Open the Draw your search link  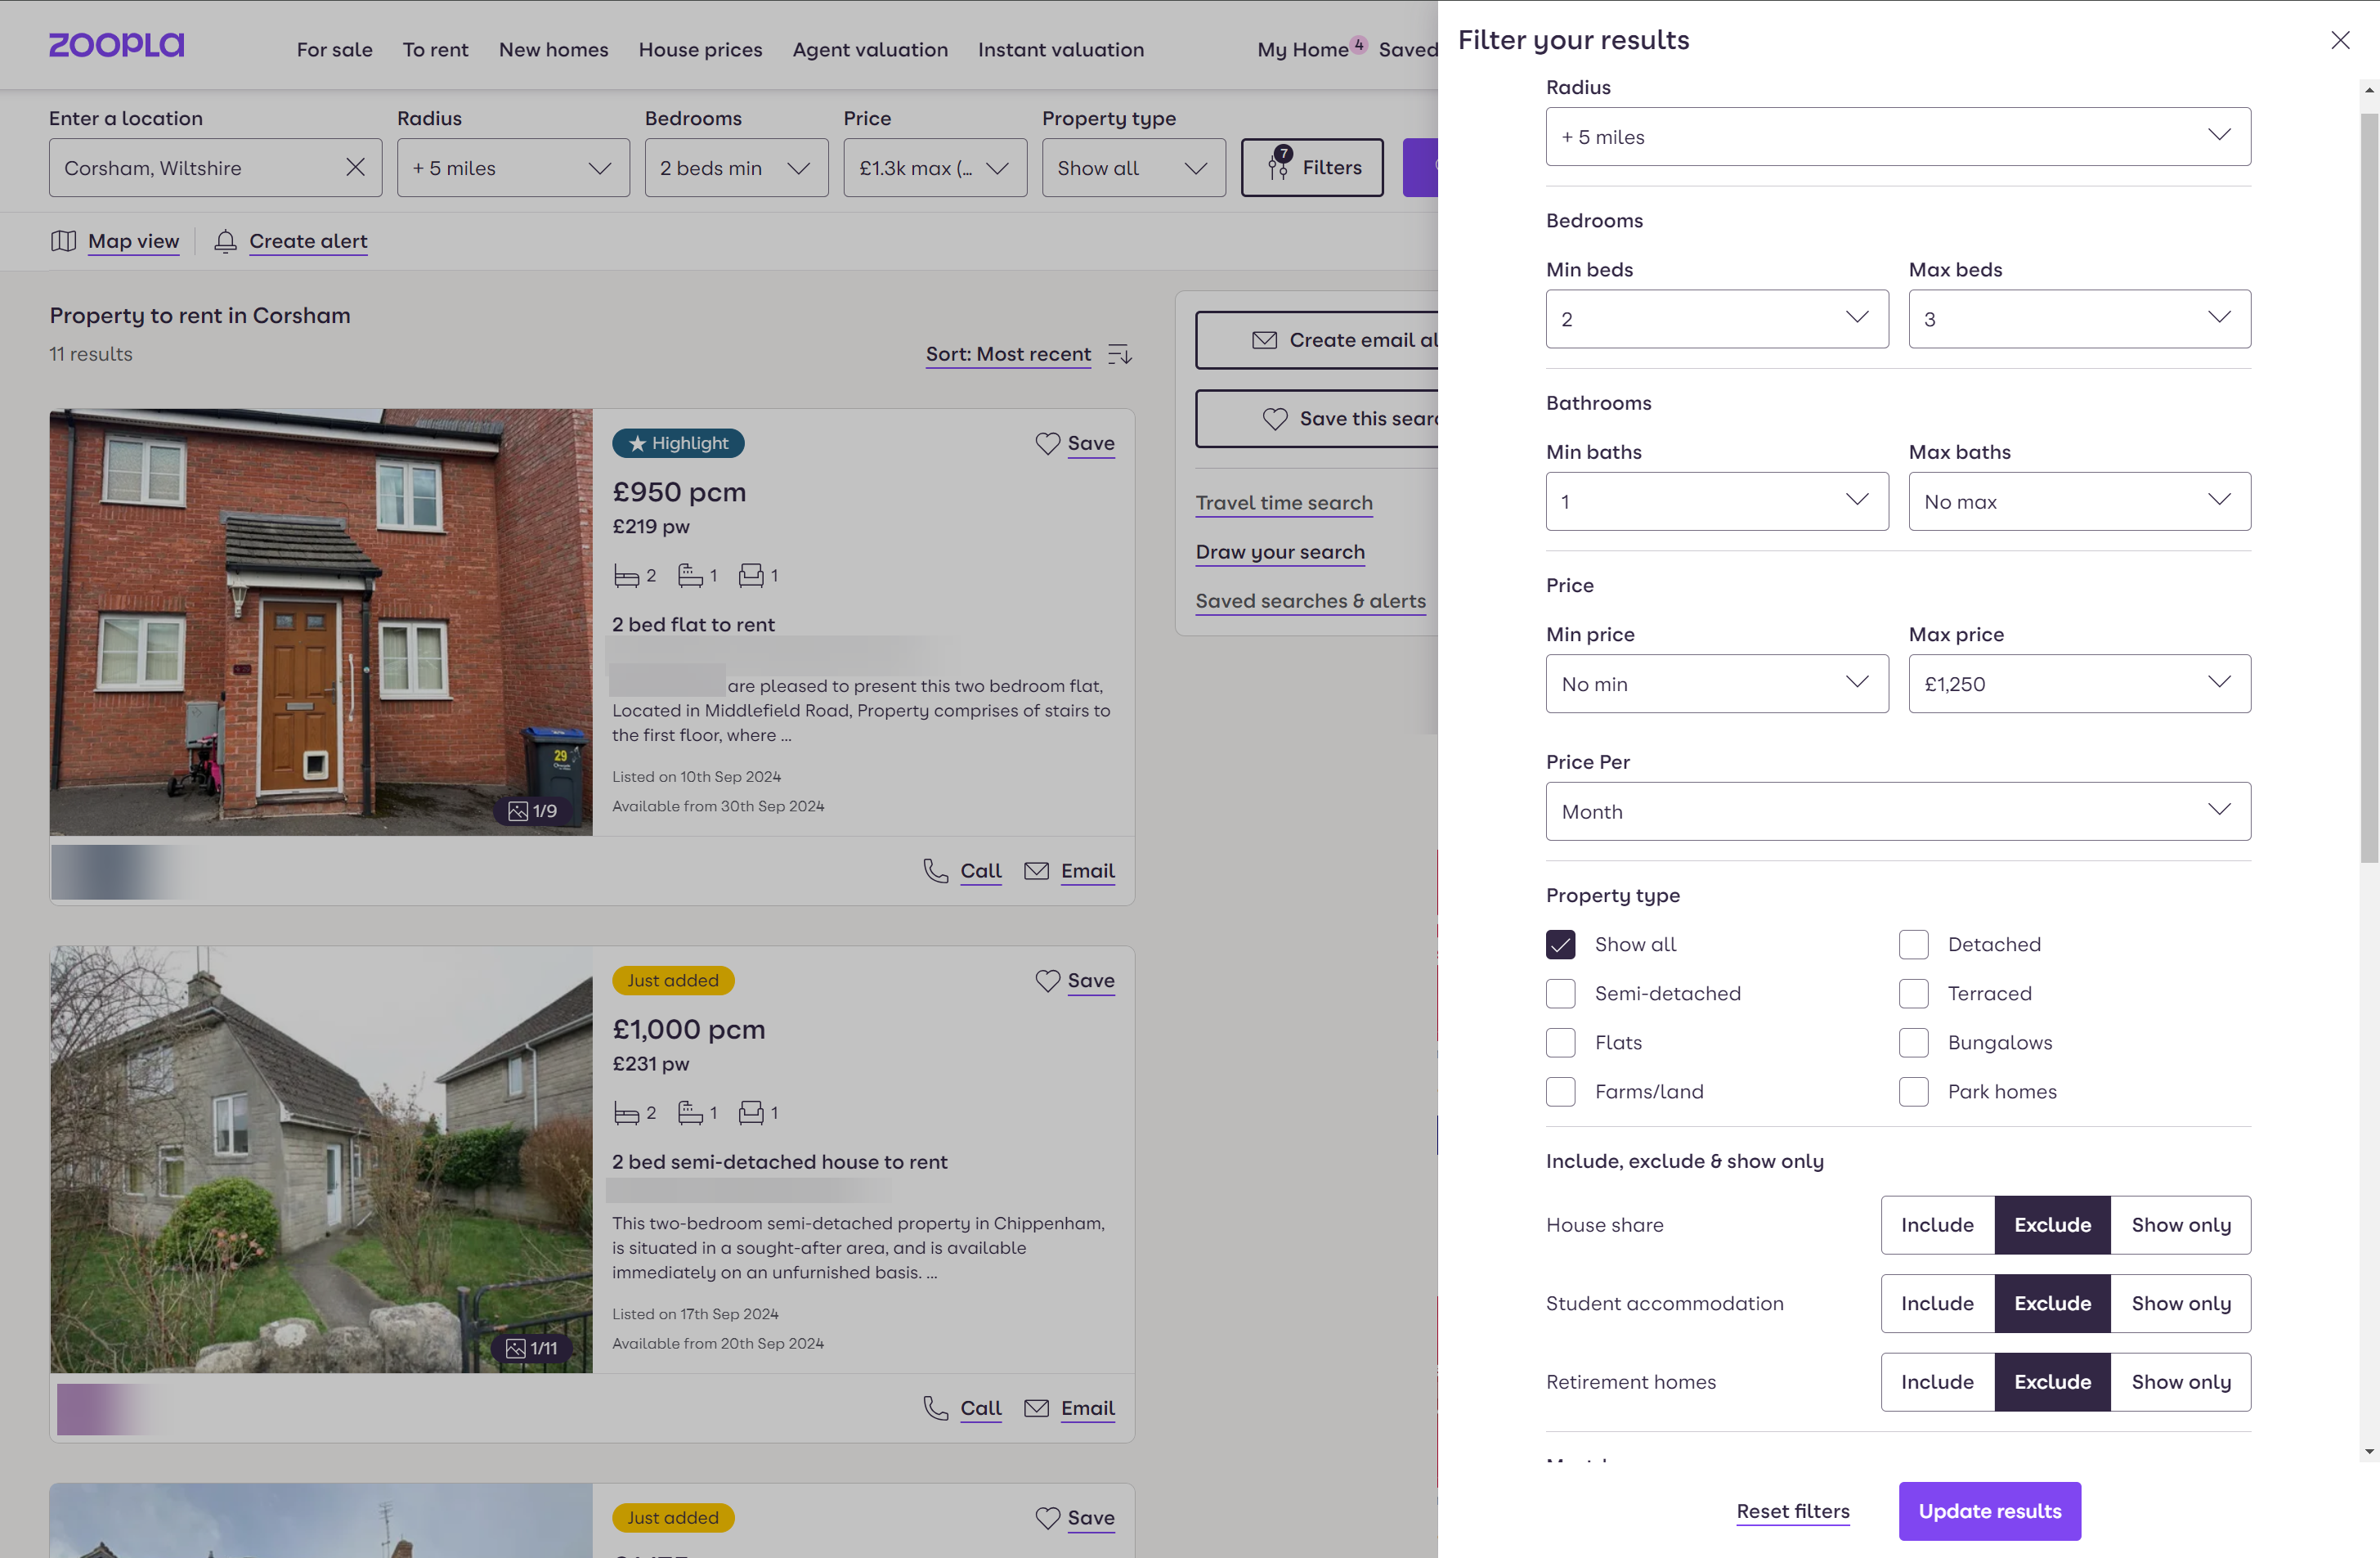(1280, 552)
